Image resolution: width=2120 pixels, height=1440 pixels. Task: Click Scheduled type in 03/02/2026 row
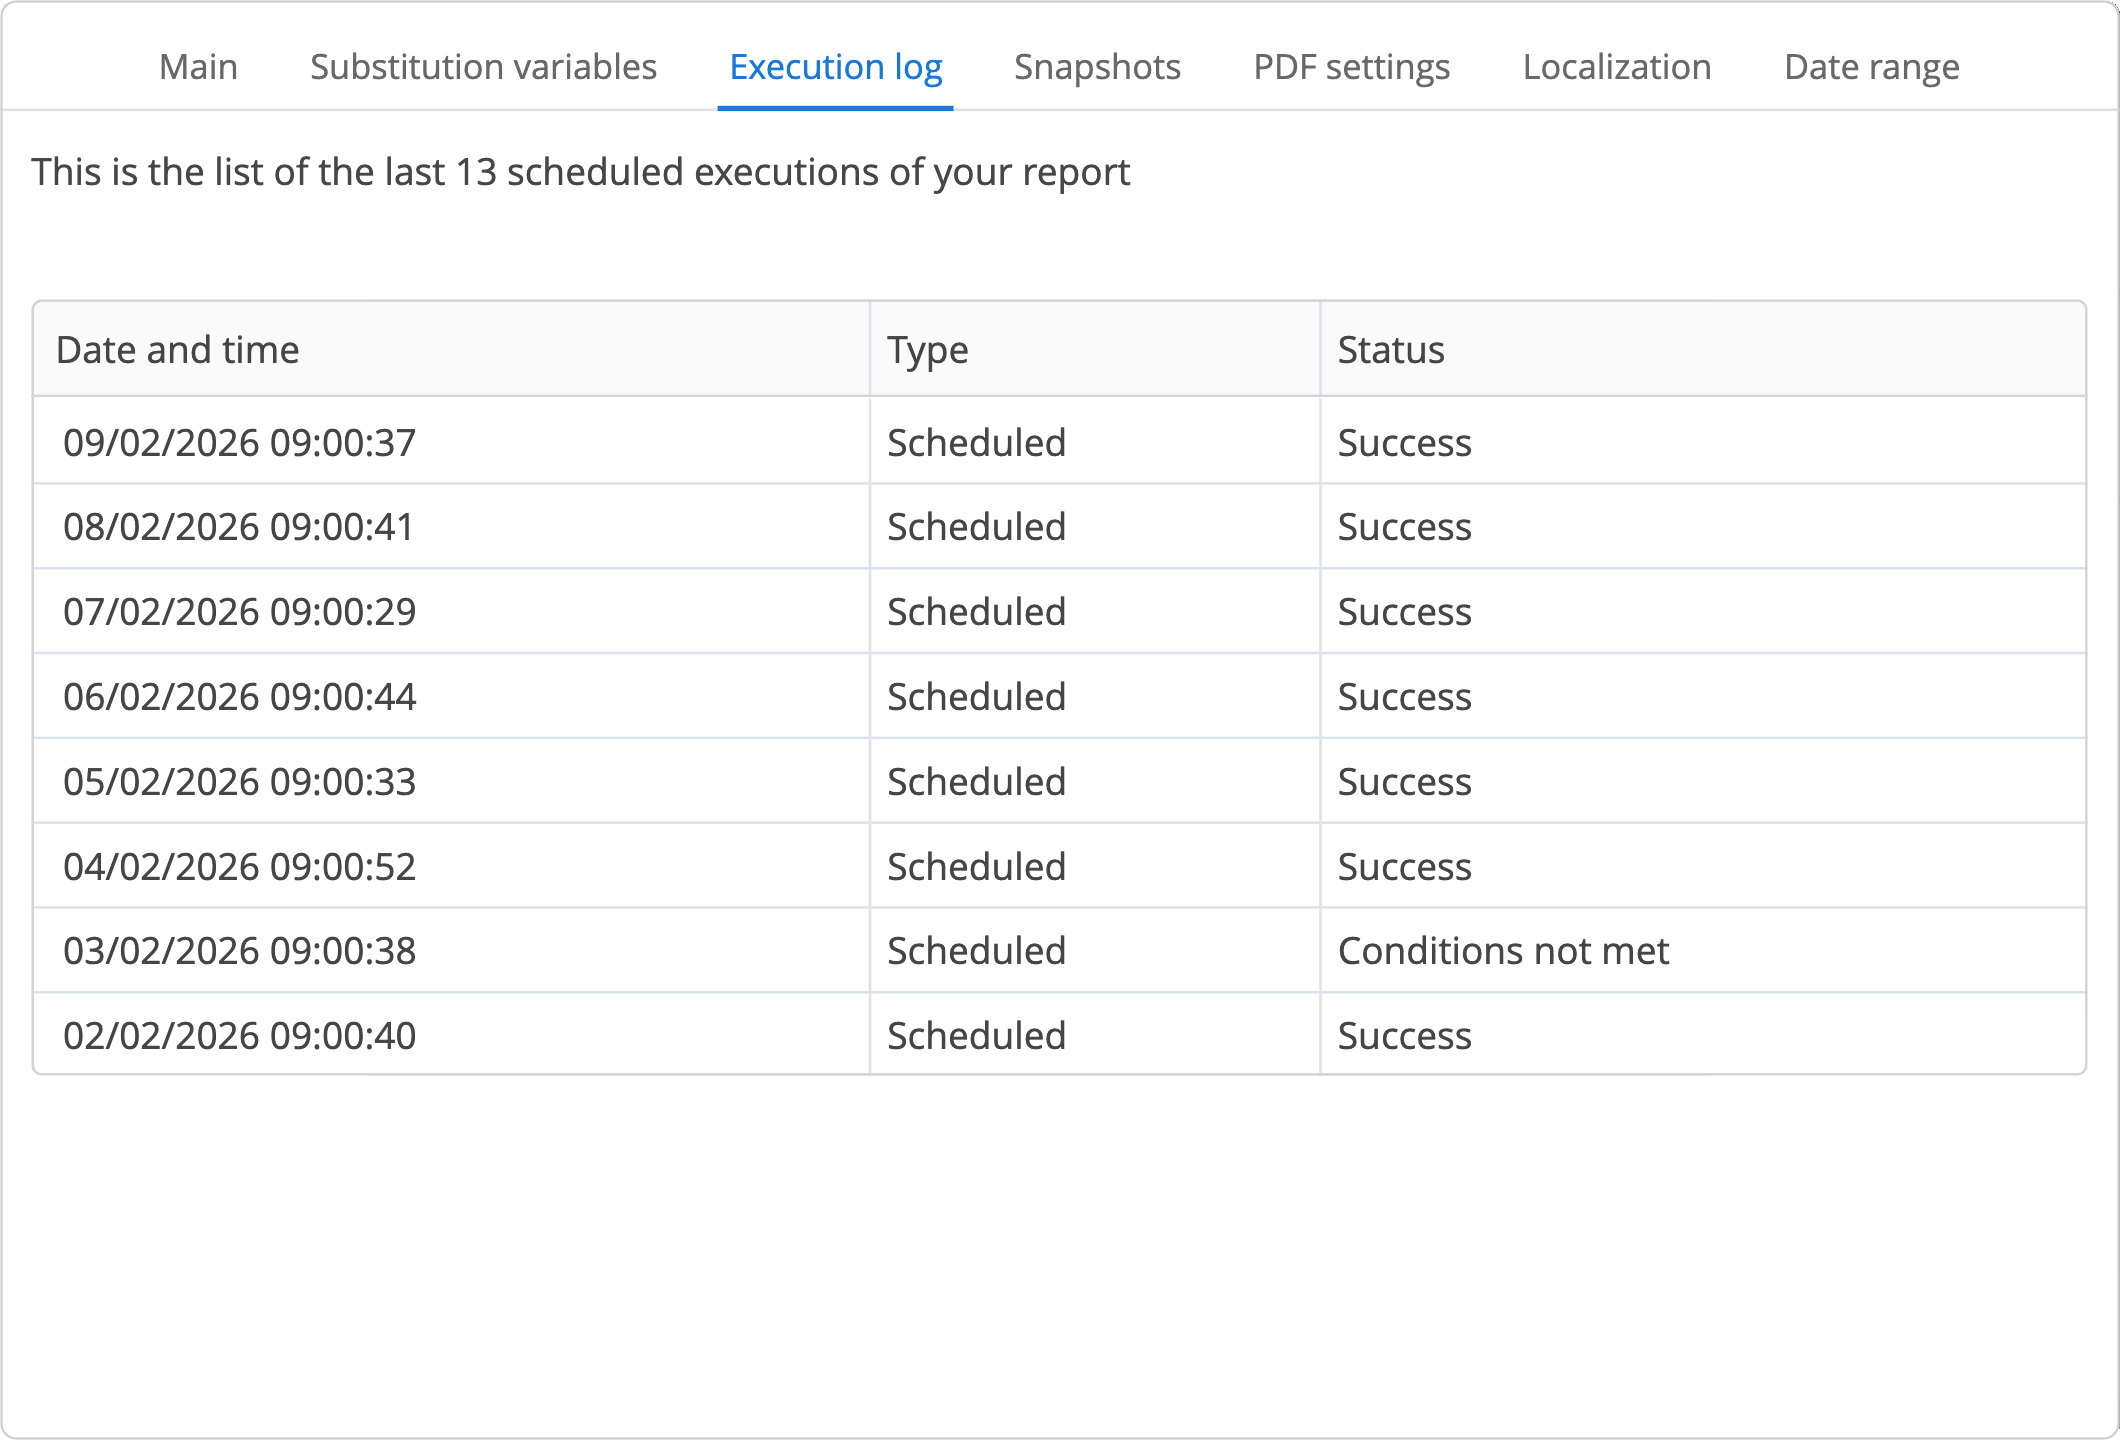pos(976,950)
